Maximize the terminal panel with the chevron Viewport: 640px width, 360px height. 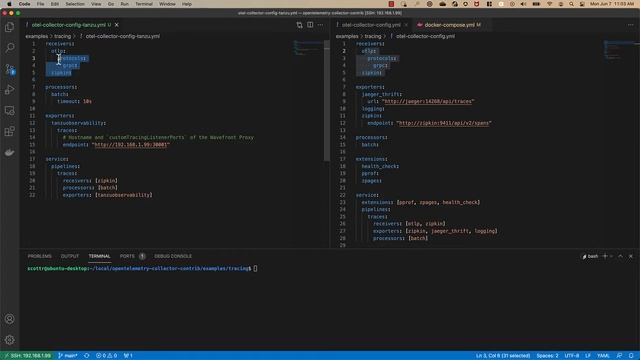pyautogui.click(x=620, y=256)
